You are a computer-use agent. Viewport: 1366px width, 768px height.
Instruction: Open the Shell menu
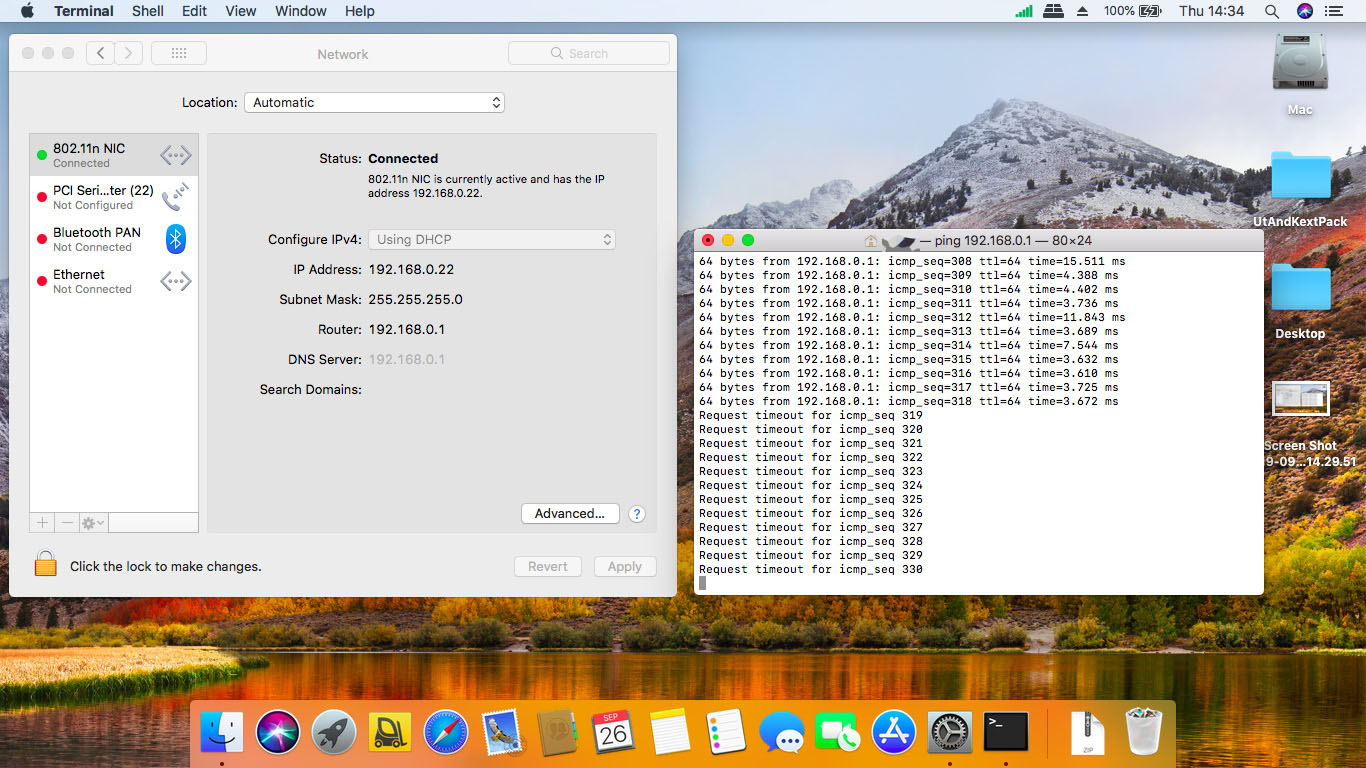[x=148, y=11]
